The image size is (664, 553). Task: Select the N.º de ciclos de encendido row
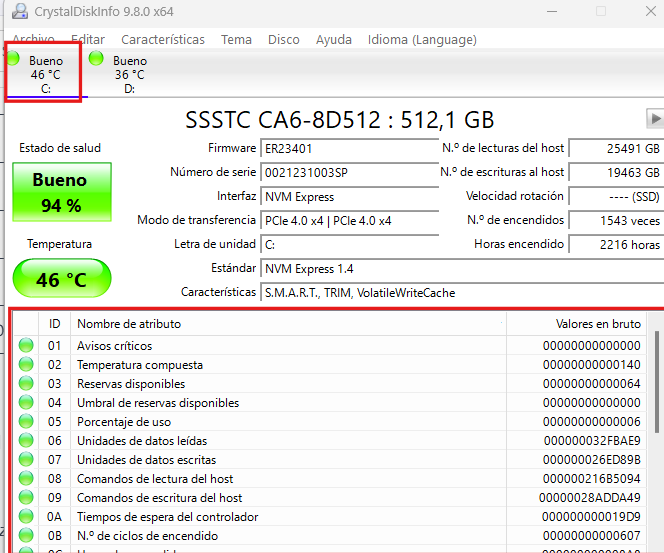click(329, 536)
